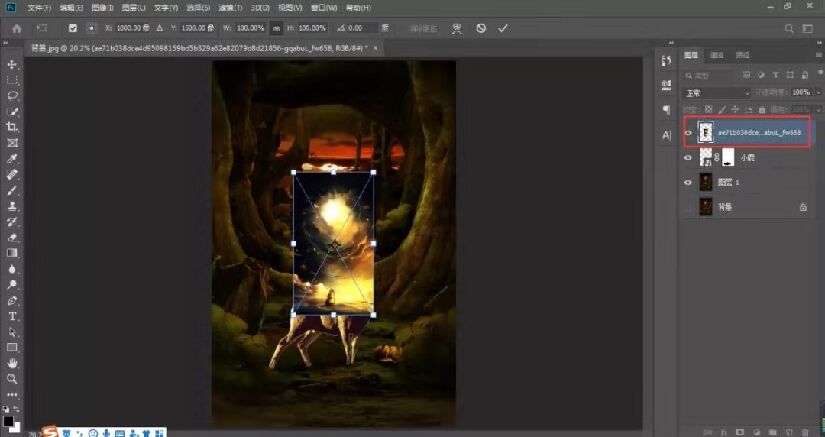Open the 文件(F) menu
Screen dimensions: 825x437
click(x=39, y=8)
